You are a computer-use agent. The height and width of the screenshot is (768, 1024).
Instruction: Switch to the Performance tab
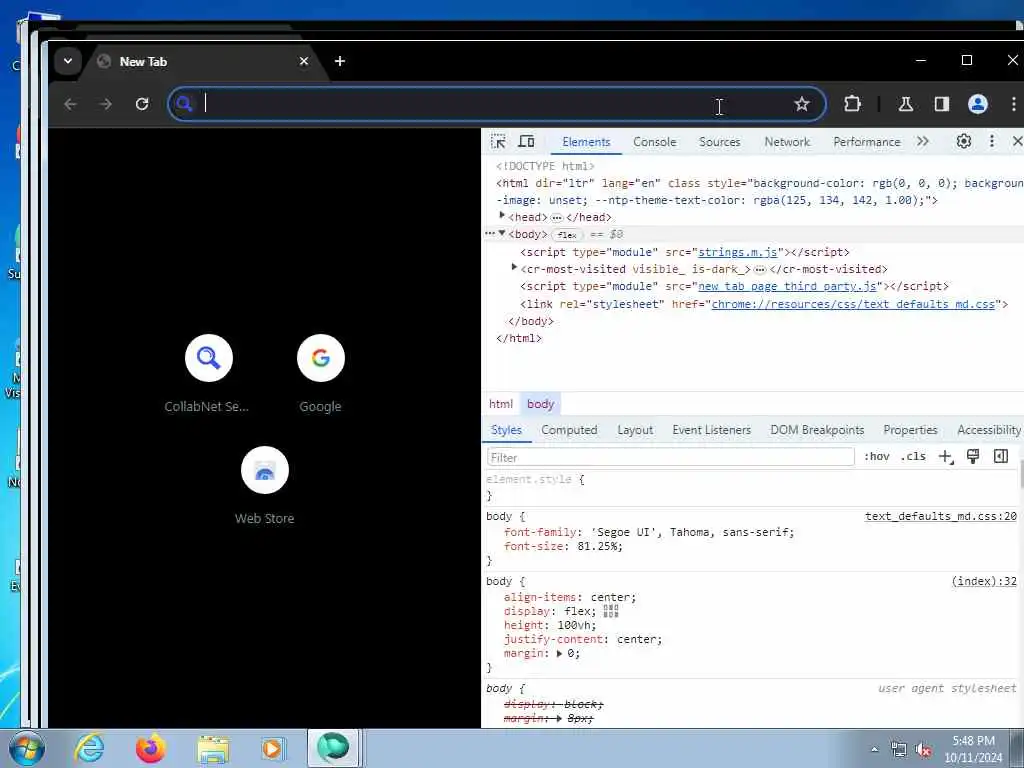[x=867, y=142]
